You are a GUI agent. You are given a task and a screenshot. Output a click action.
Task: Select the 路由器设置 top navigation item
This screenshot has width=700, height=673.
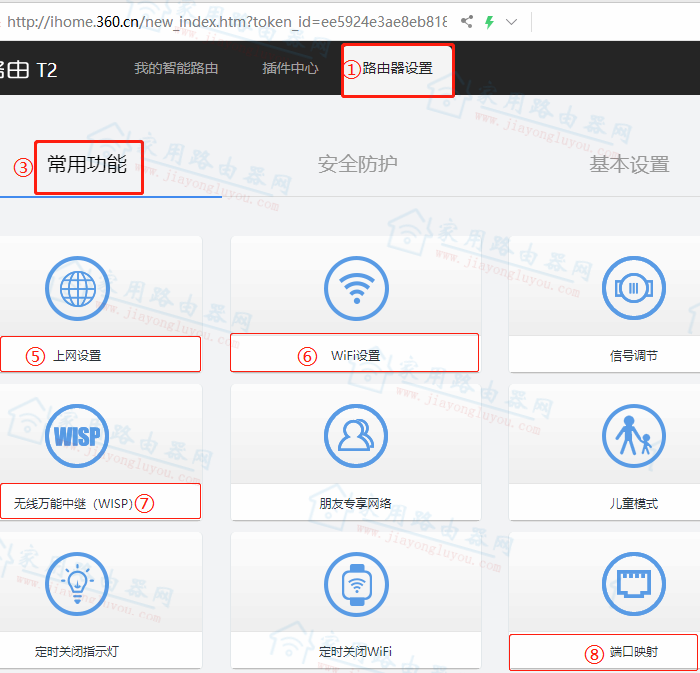[x=397, y=68]
